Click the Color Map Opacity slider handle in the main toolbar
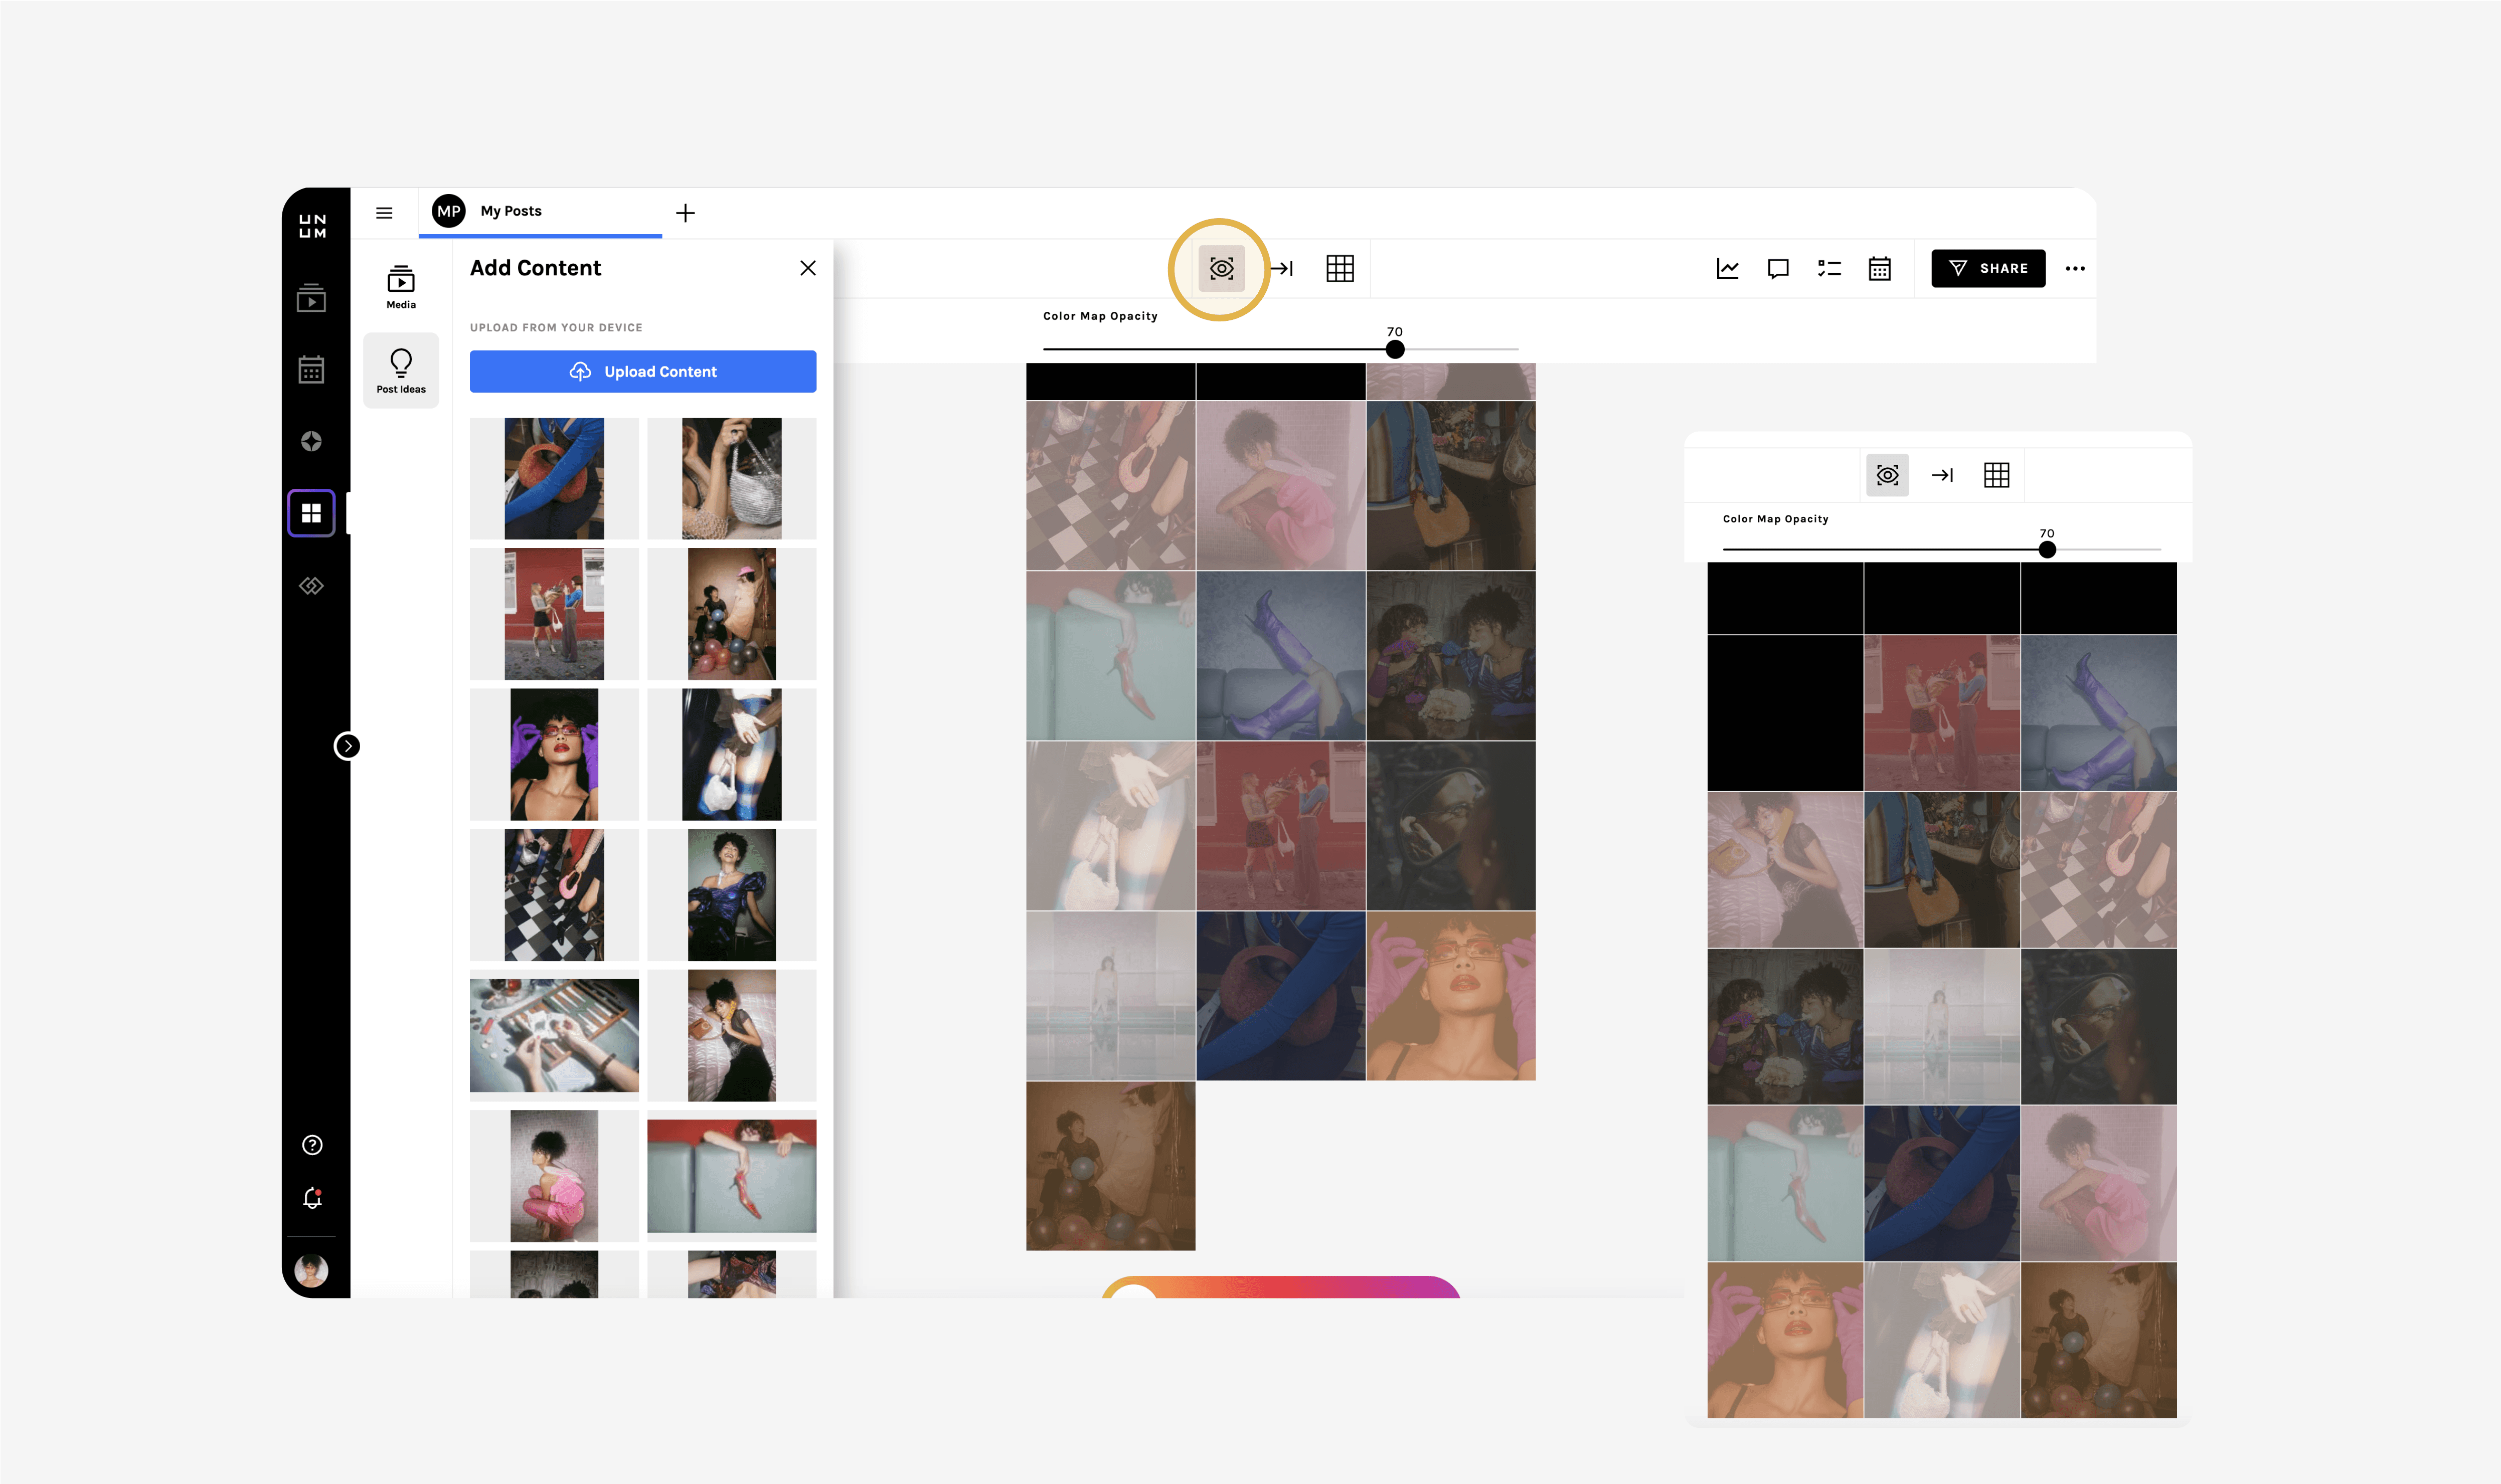Viewport: 2501px width, 1484px height. click(1395, 349)
